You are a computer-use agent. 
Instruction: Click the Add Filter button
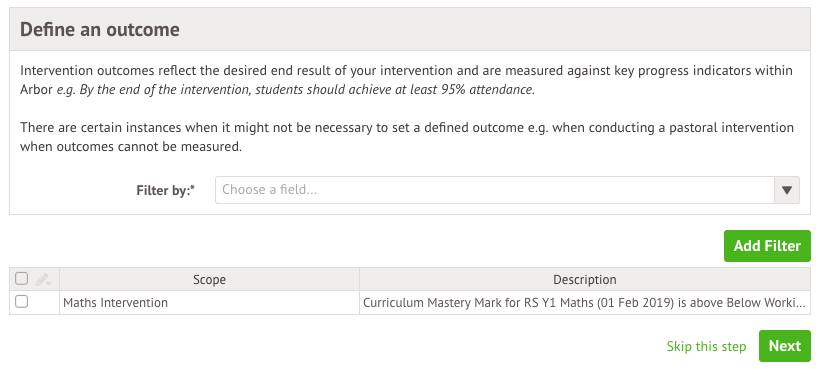[767, 246]
